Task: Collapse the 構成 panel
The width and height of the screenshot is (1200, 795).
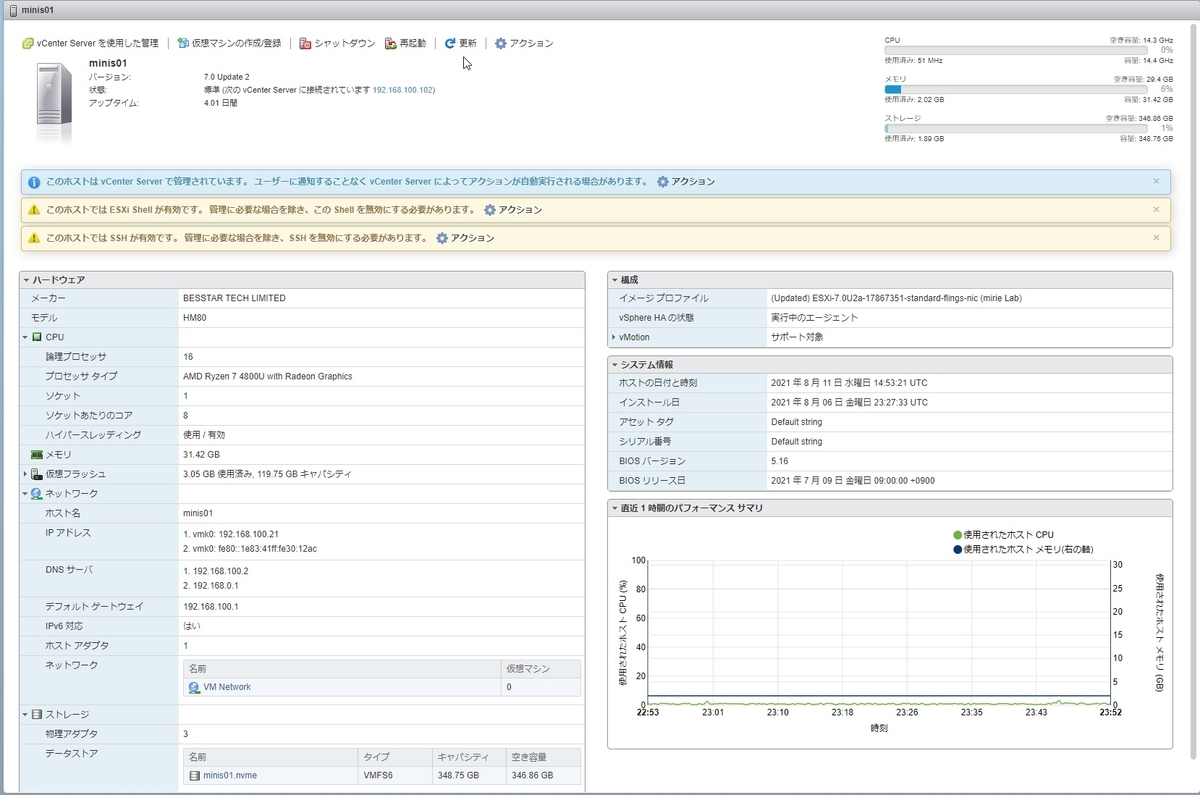Action: (615, 280)
